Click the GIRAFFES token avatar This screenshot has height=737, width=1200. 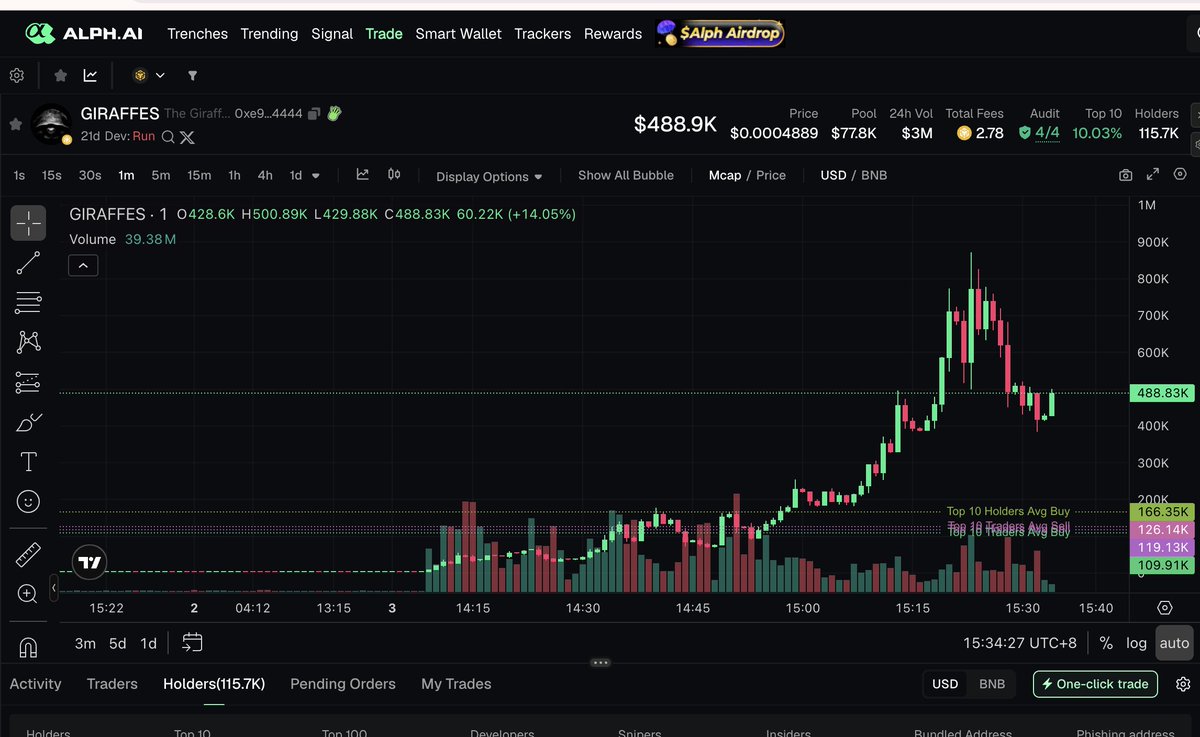coord(51,125)
